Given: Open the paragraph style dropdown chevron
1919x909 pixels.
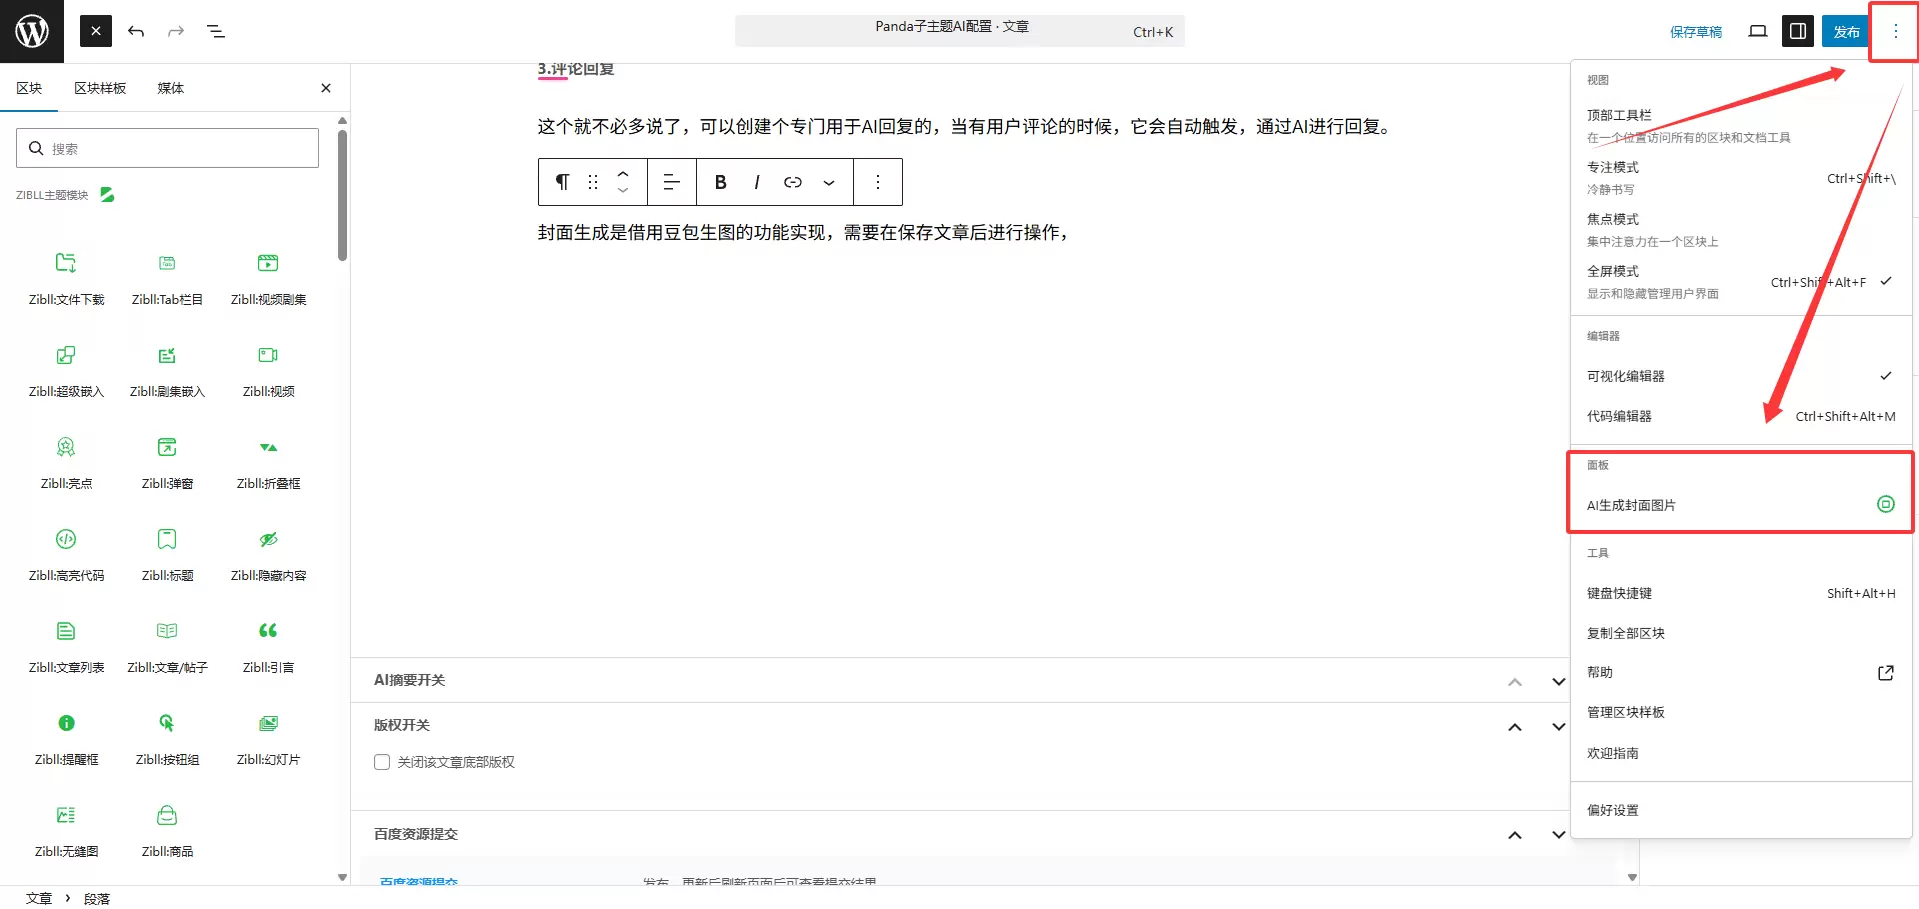Looking at the screenshot, I should (829, 182).
